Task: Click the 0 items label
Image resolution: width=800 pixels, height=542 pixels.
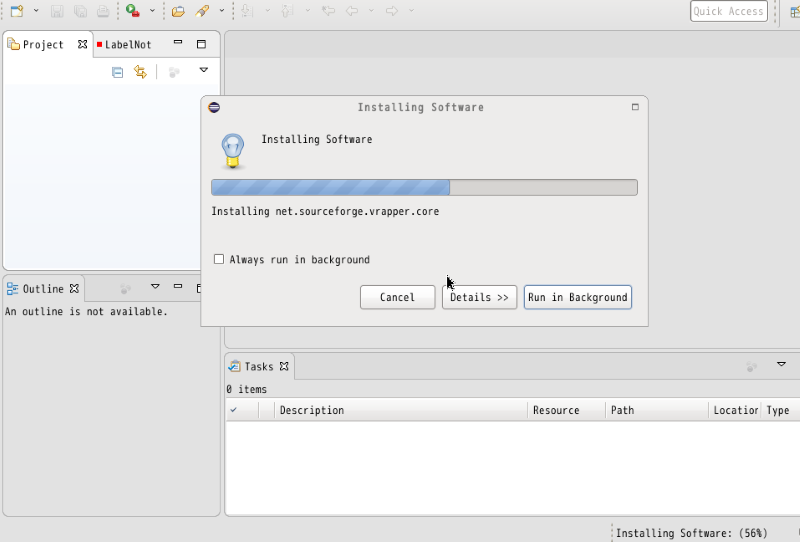Action: (246, 389)
